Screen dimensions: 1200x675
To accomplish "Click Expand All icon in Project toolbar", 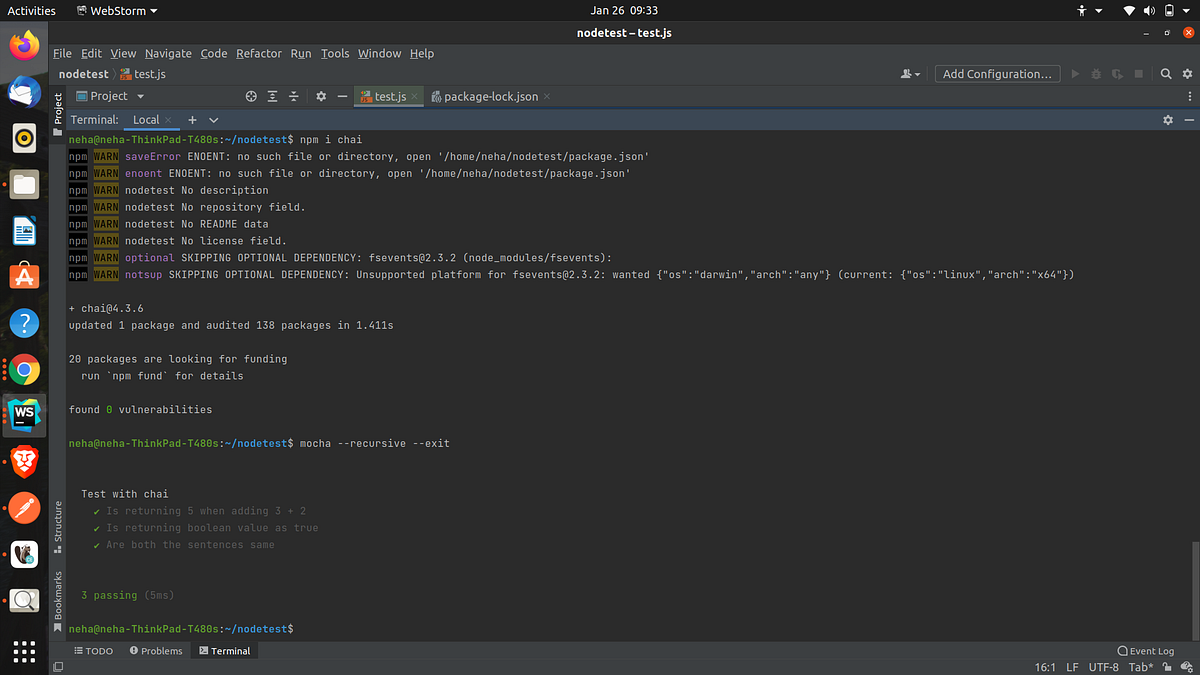I will pyautogui.click(x=273, y=96).
